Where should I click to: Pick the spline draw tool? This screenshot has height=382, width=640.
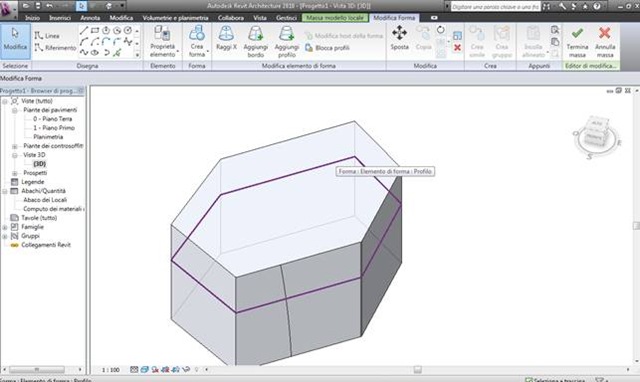pyautogui.click(x=84, y=53)
